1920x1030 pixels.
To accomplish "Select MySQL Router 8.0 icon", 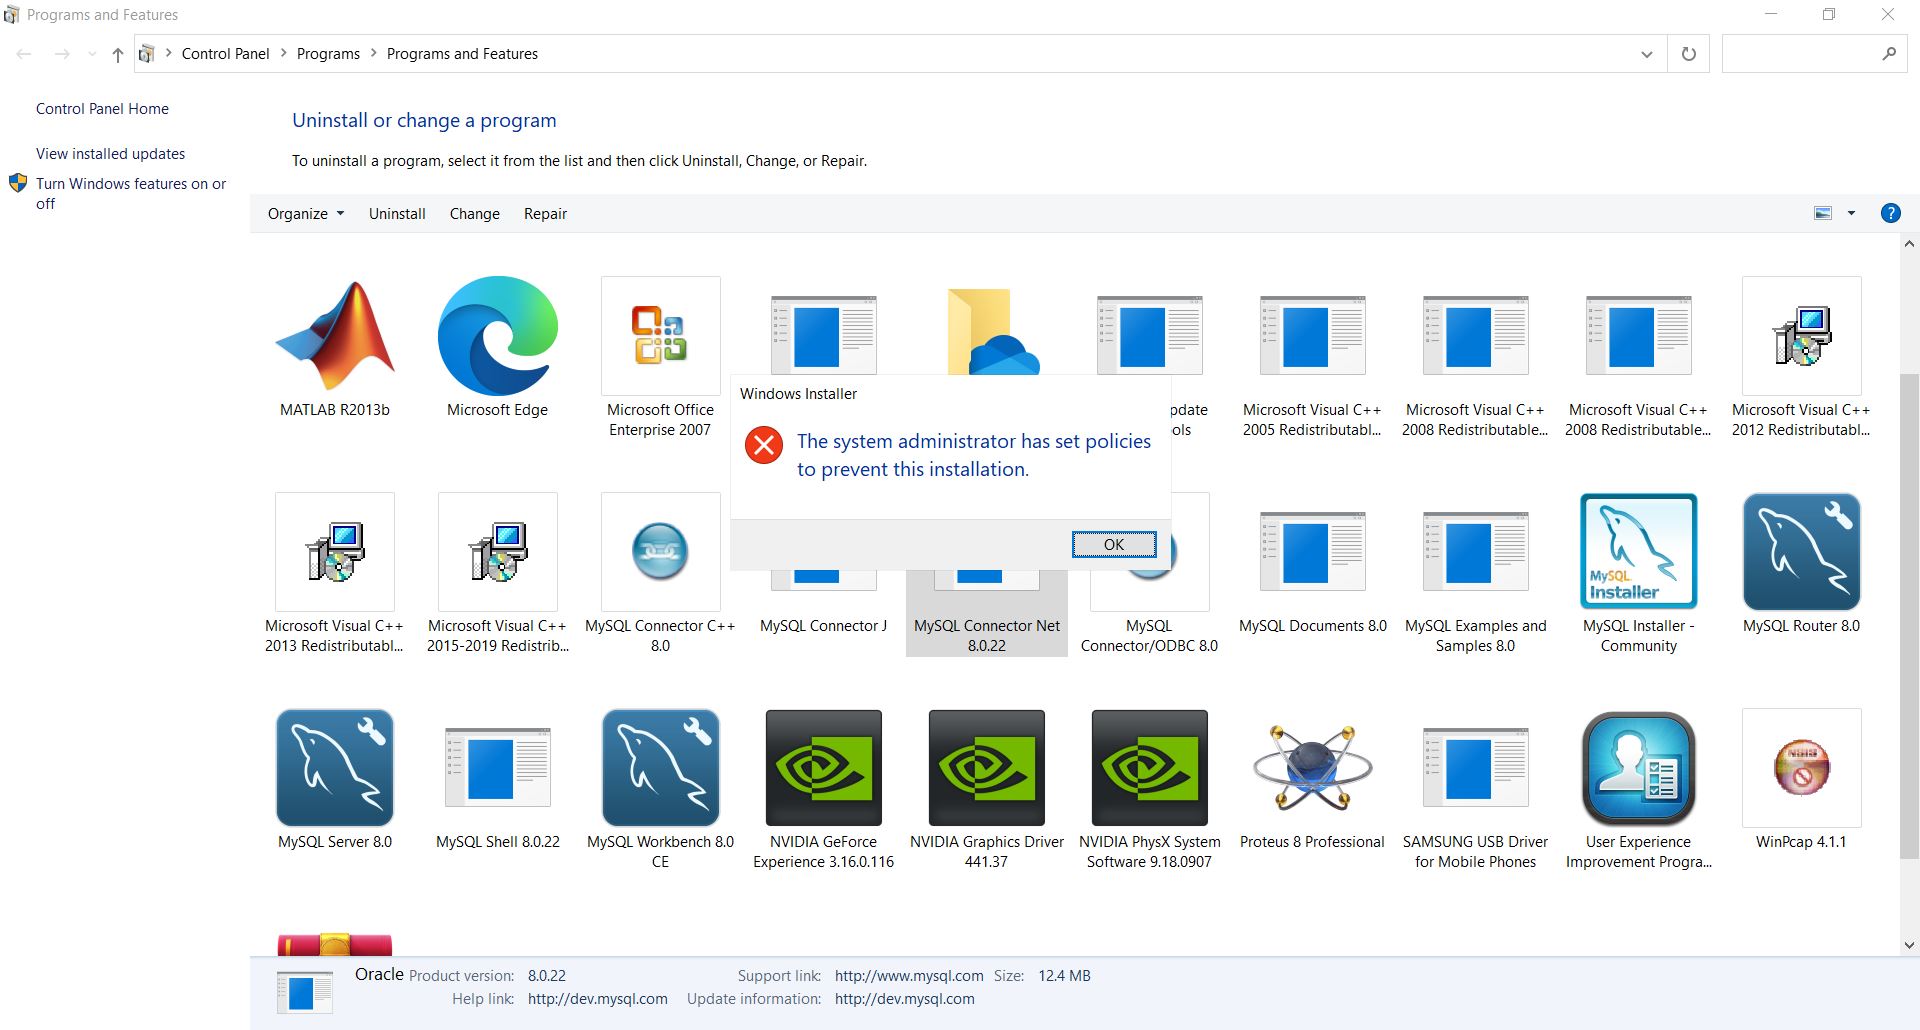I will coord(1802,552).
